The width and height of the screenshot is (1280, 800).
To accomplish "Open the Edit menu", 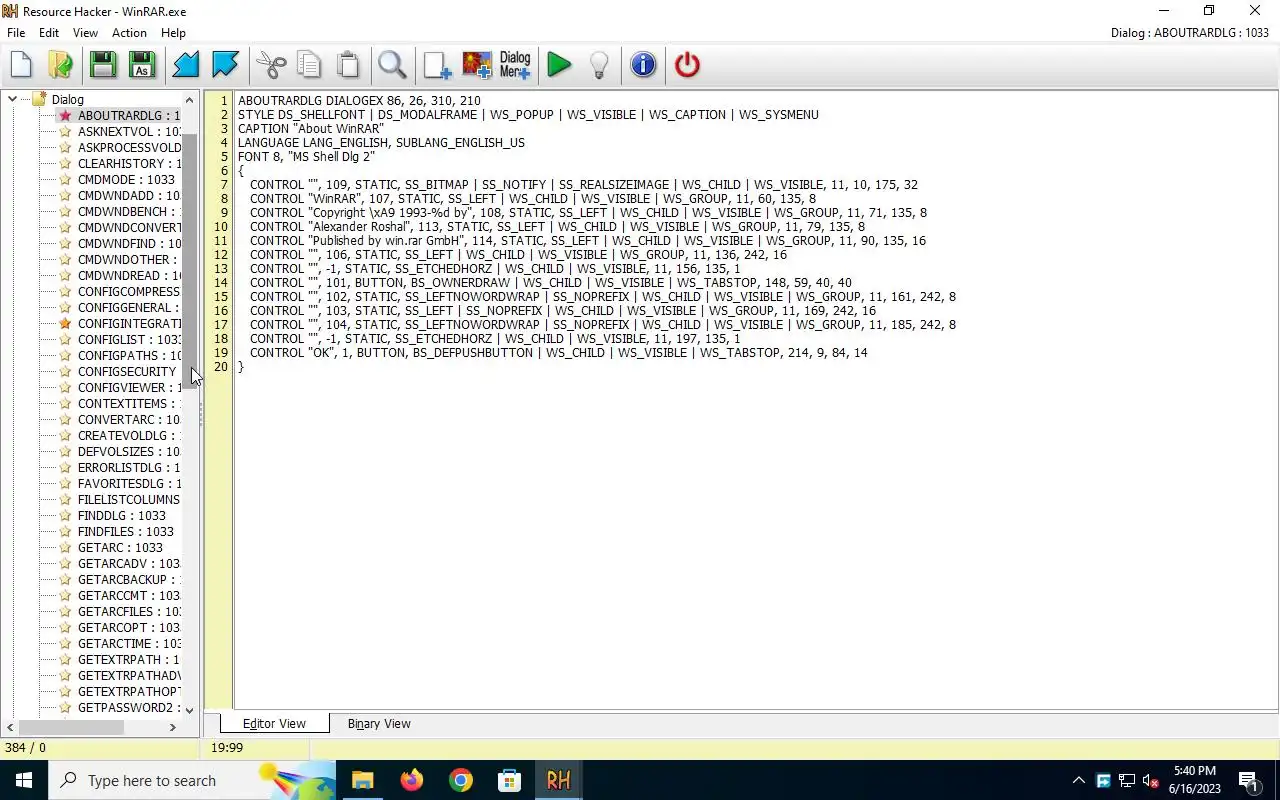I will tap(49, 33).
